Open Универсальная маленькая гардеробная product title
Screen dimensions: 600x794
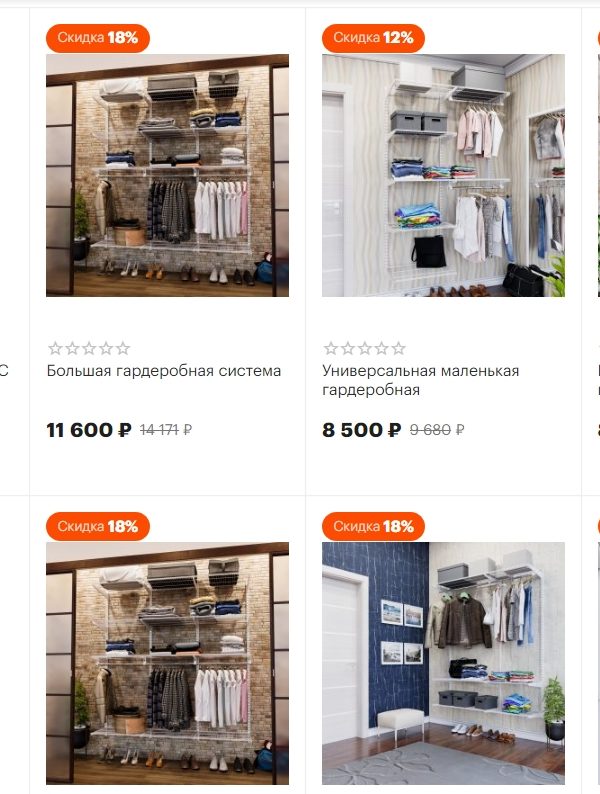tap(420, 380)
